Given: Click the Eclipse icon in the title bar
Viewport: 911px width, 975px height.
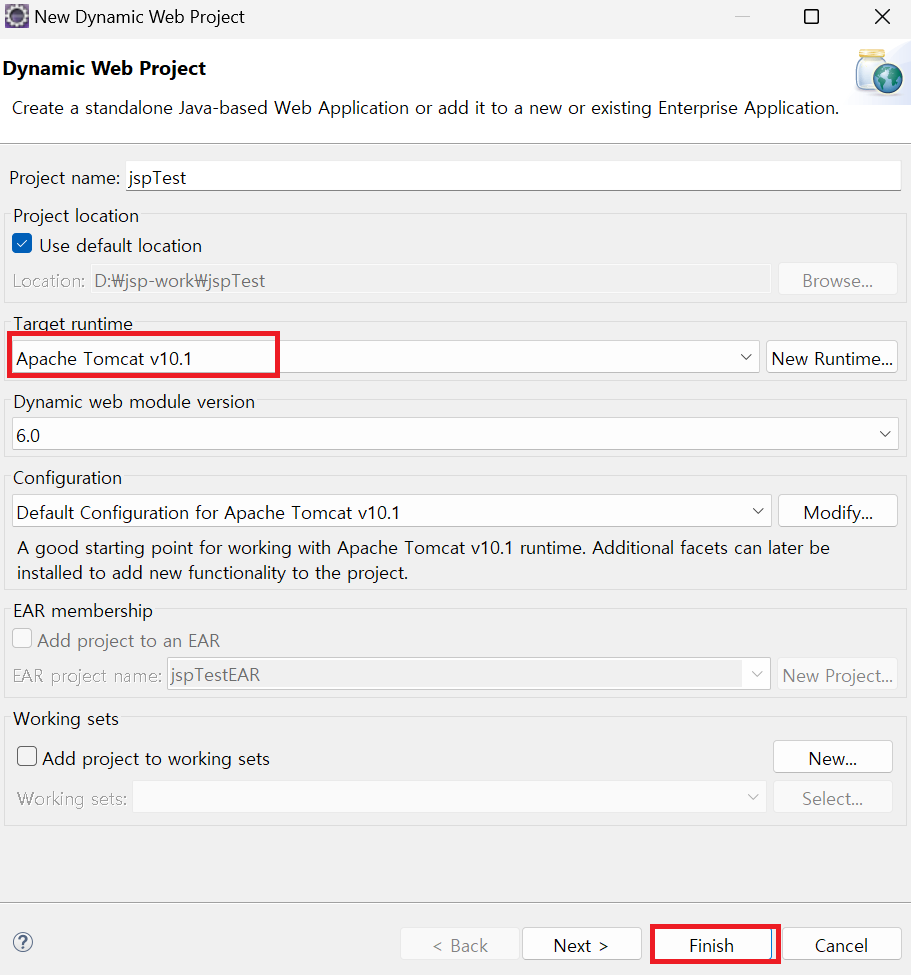Looking at the screenshot, I should (x=16, y=16).
